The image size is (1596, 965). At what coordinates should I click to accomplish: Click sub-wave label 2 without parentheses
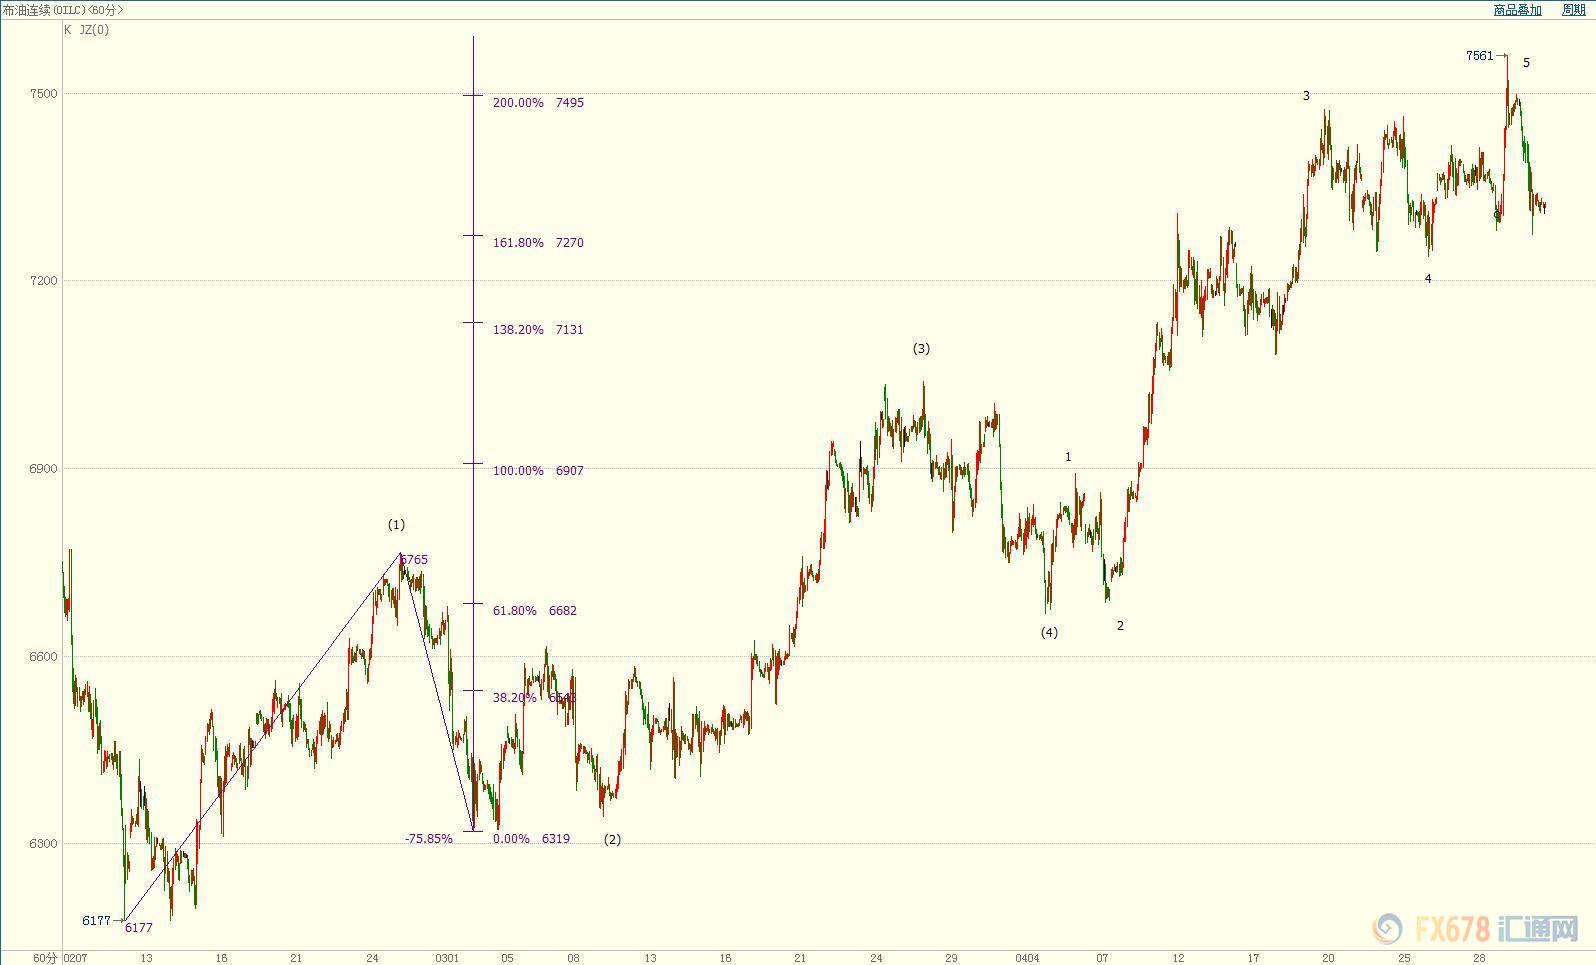1120,626
